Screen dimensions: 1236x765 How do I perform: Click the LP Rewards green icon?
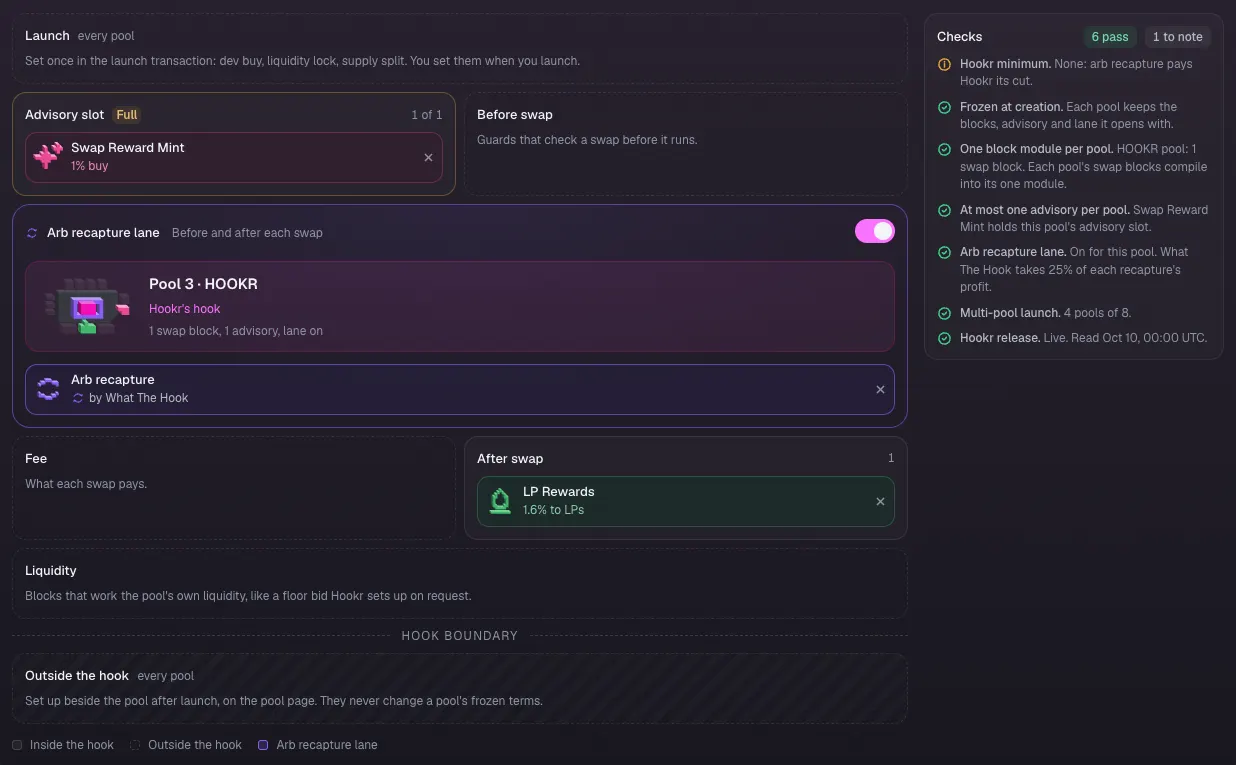click(500, 501)
